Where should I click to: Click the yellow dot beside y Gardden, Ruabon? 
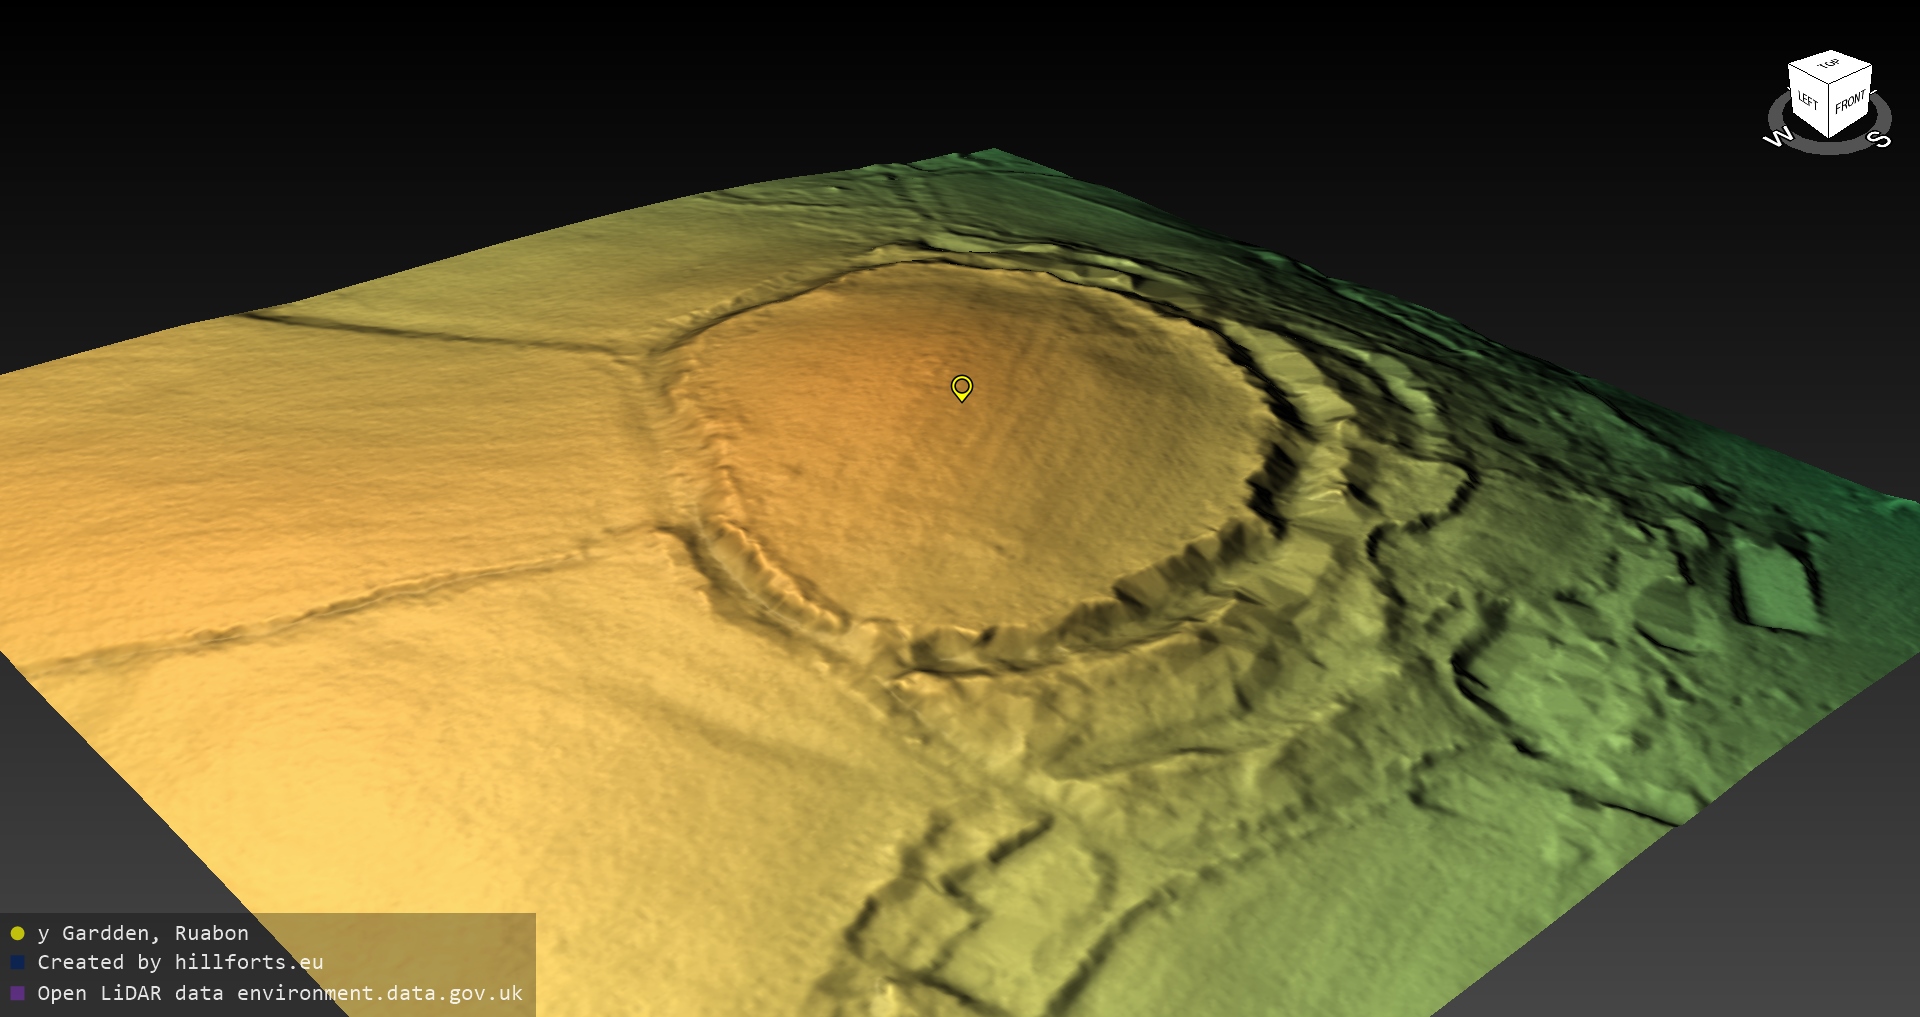tap(17, 934)
